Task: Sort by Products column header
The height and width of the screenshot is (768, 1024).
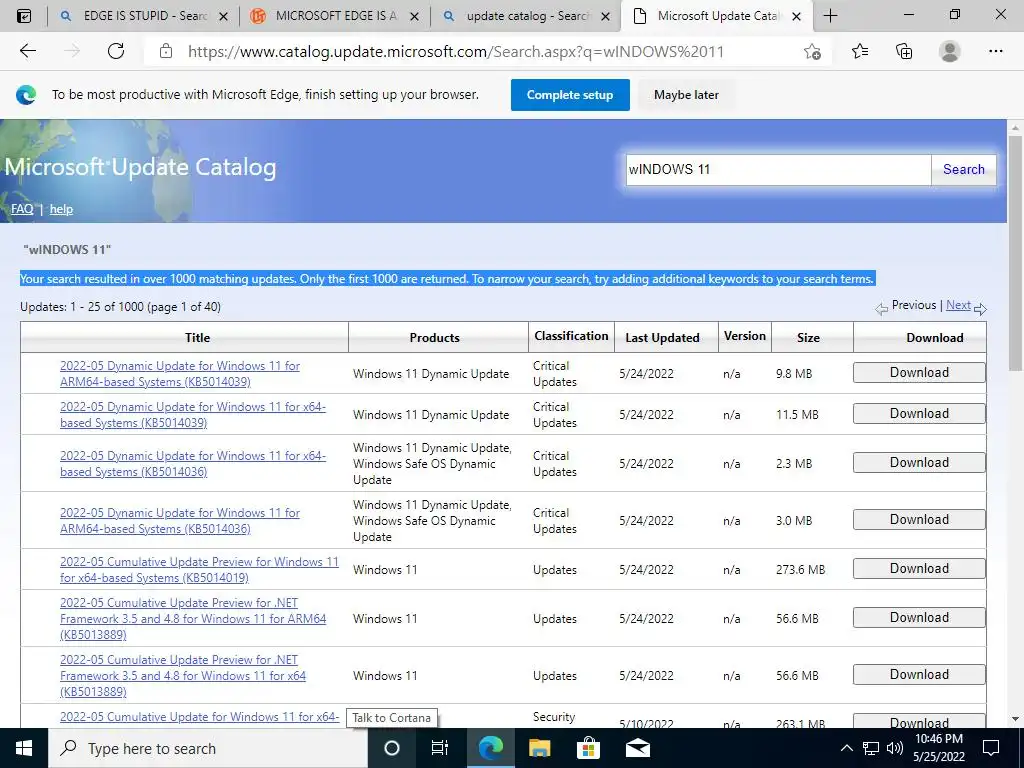Action: coord(434,338)
